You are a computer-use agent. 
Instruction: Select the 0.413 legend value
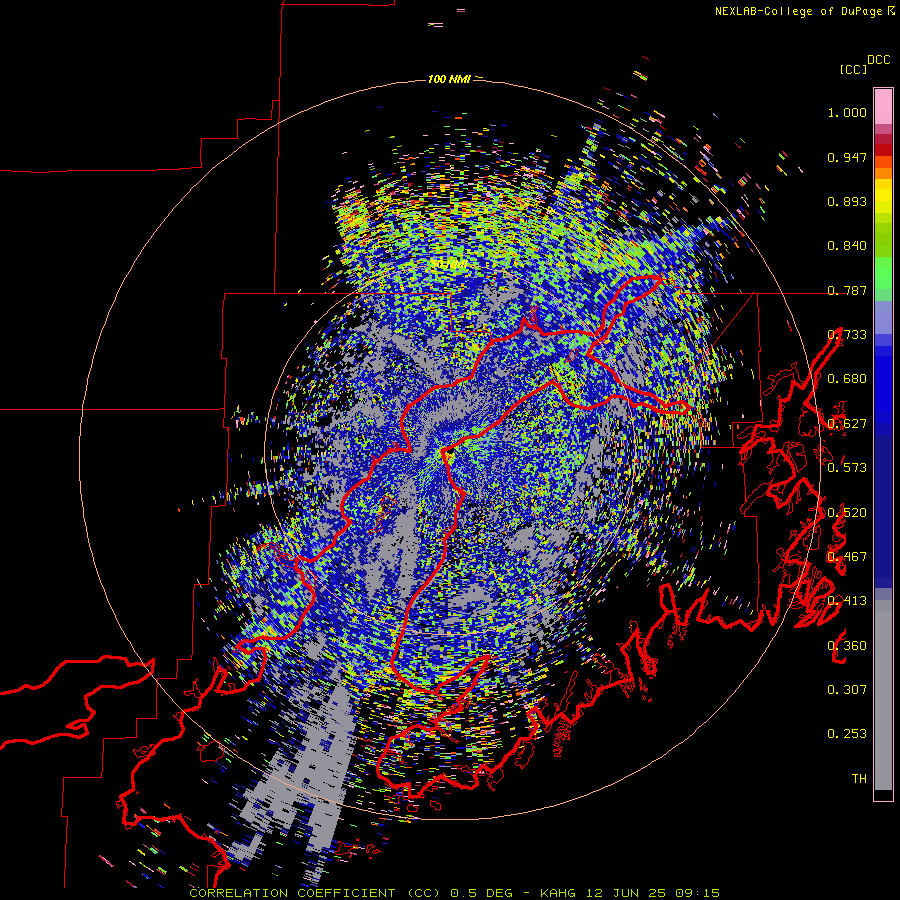point(847,601)
